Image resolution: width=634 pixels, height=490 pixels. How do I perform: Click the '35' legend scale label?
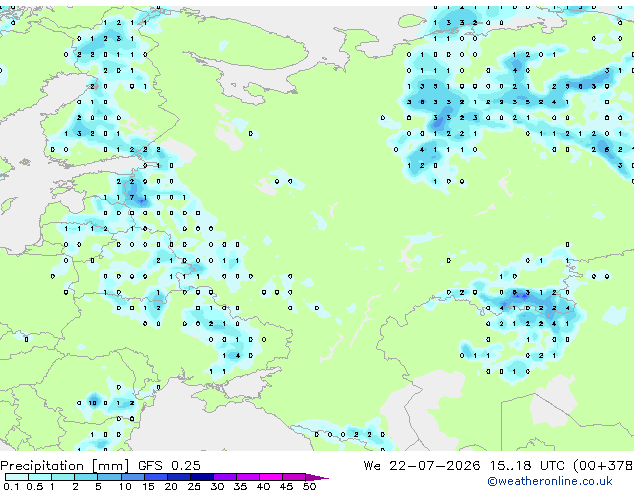[240, 486]
